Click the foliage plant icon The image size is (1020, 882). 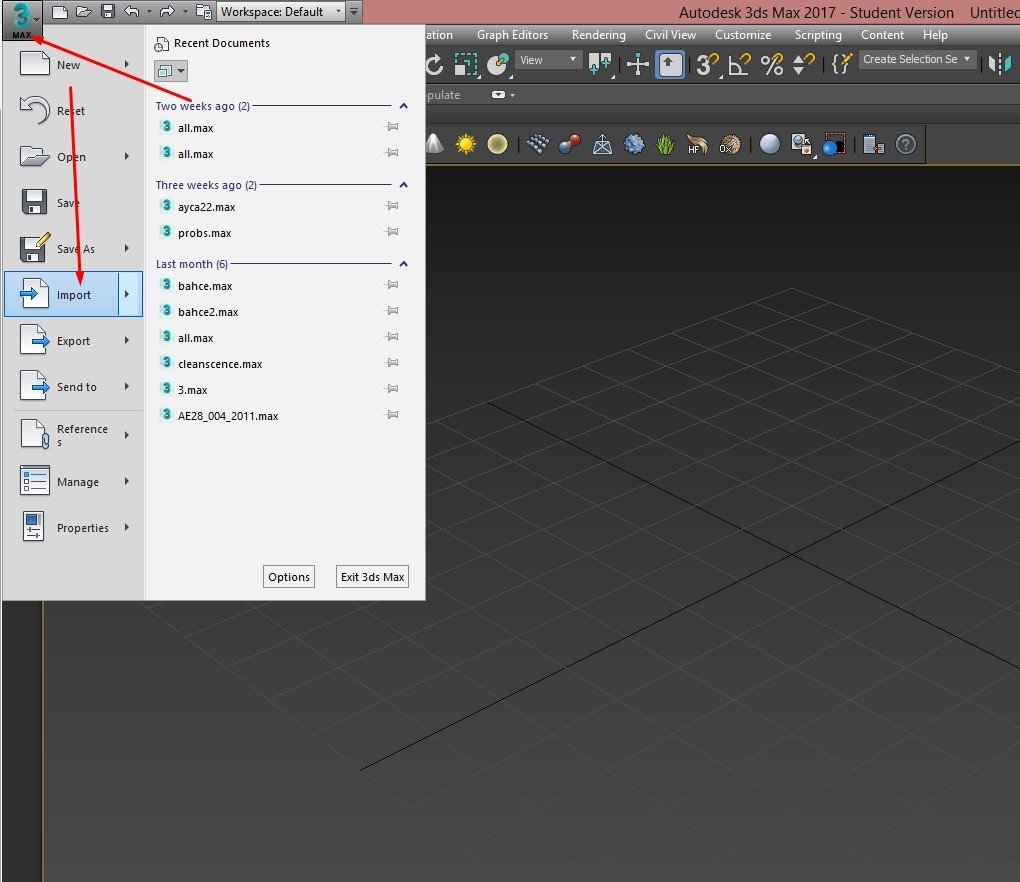[665, 144]
